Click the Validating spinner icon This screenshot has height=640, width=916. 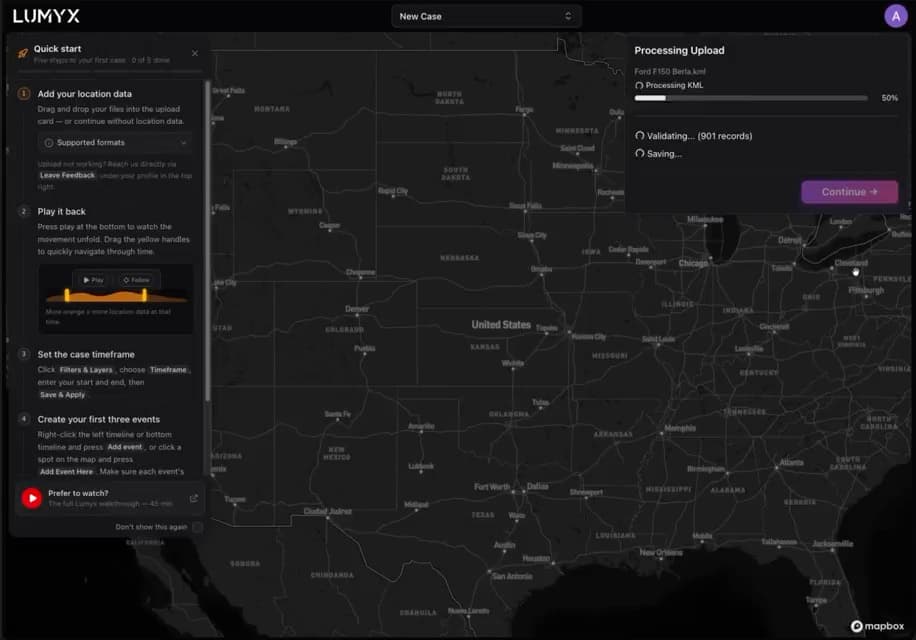pos(640,135)
